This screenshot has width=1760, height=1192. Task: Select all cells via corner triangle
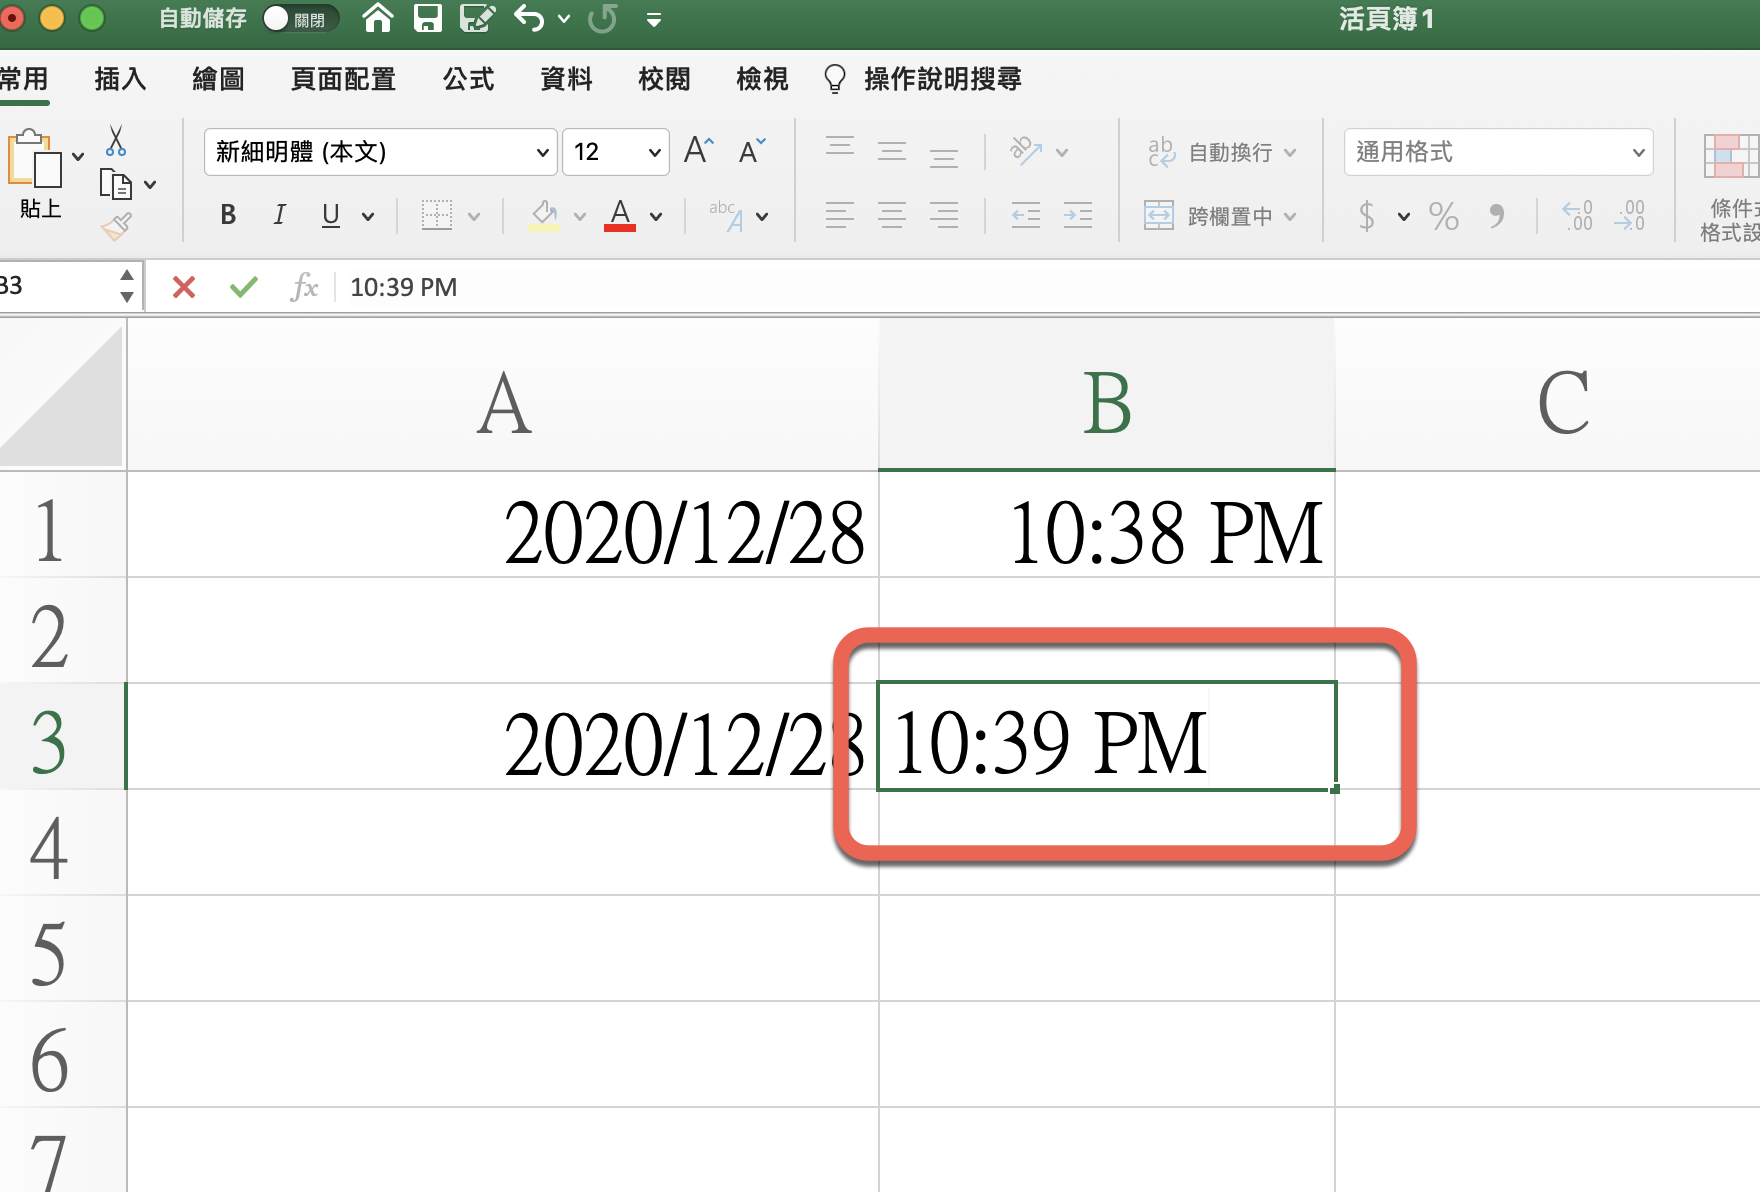pos(62,395)
